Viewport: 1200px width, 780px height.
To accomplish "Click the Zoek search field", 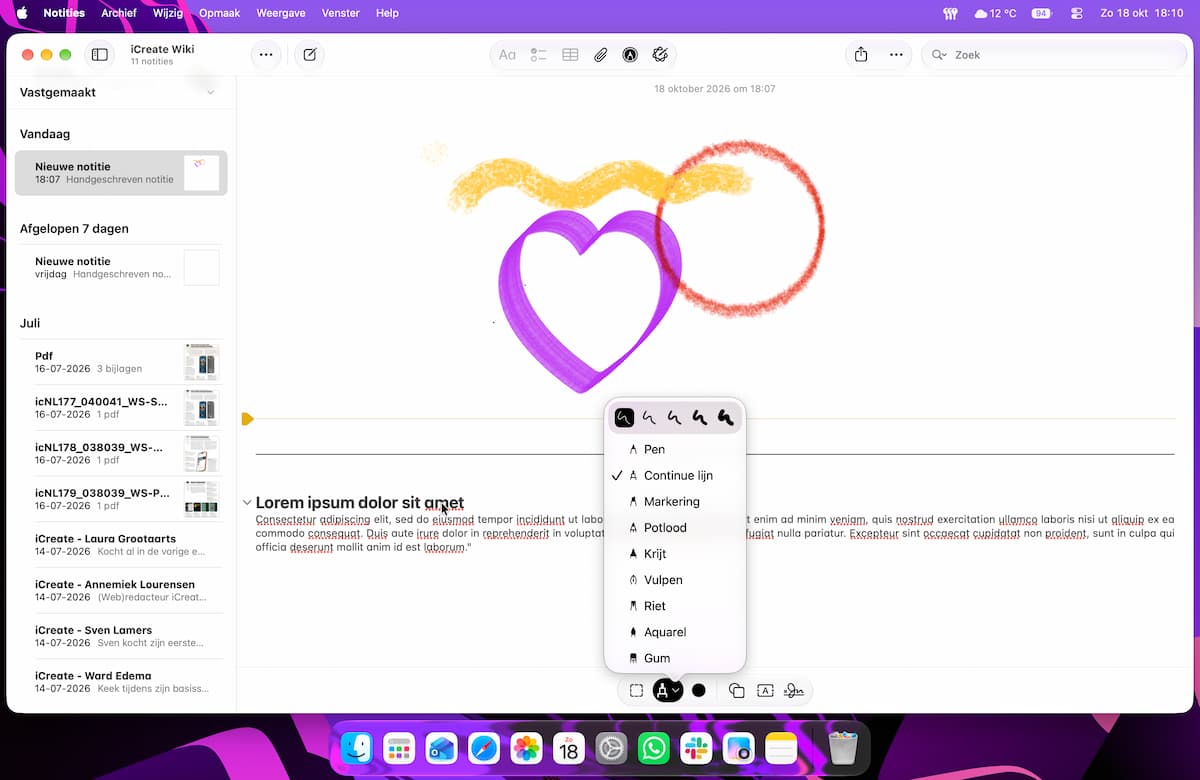I will [1054, 55].
